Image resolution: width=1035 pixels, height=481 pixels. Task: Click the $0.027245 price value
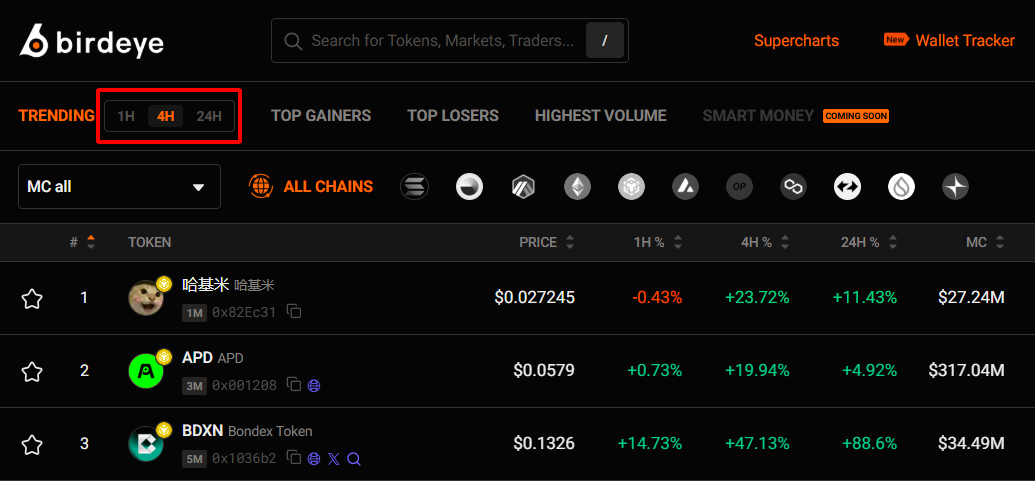[x=535, y=298]
